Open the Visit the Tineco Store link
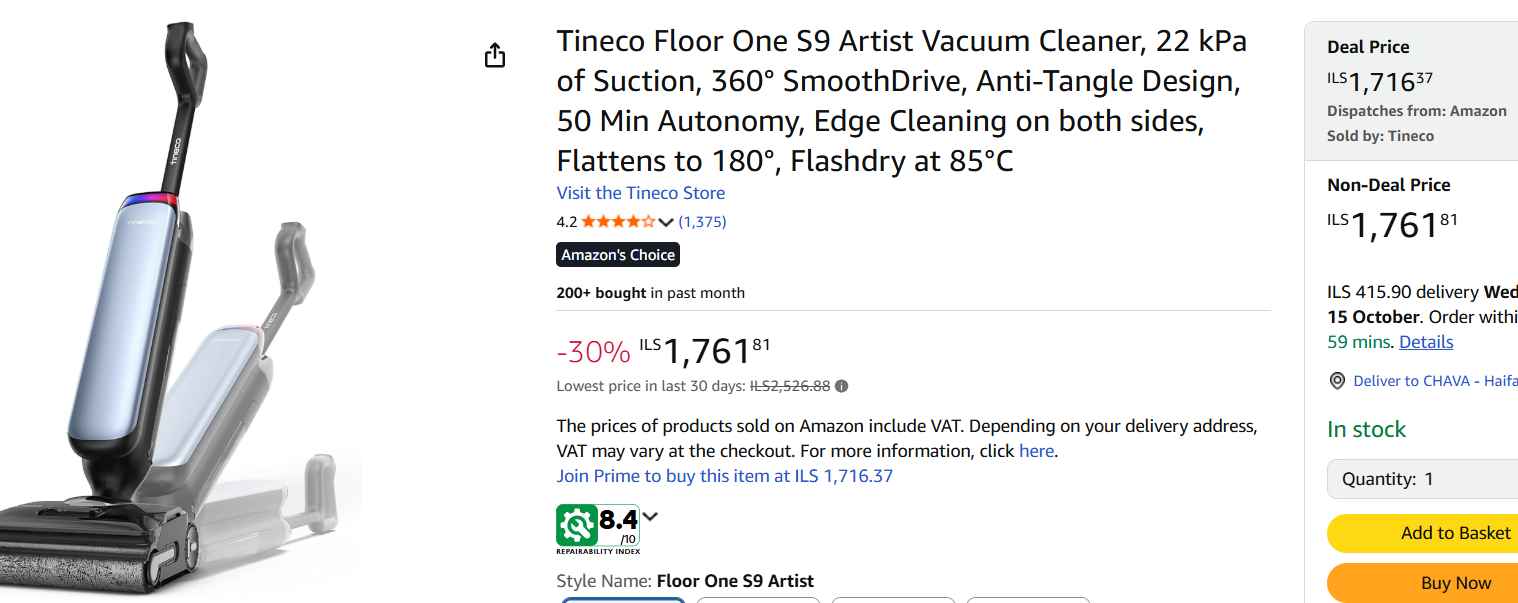The height and width of the screenshot is (603, 1518). (641, 193)
